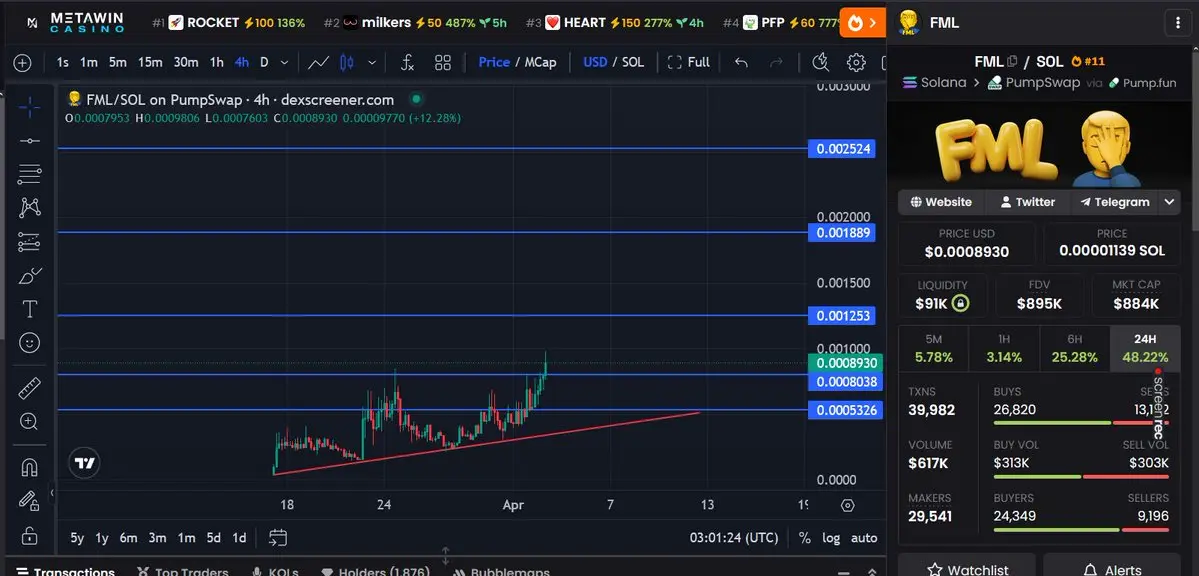Undo the last chart action
This screenshot has height=576, width=1199.
741,63
